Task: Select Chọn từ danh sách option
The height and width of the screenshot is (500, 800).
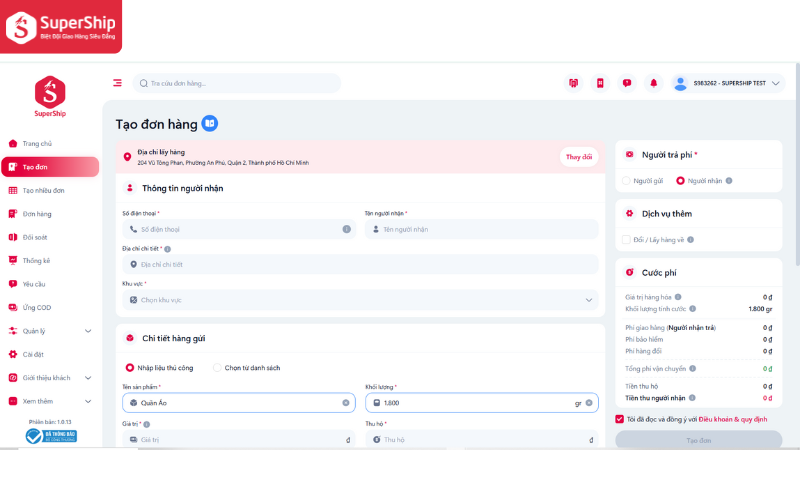Action: (217, 368)
